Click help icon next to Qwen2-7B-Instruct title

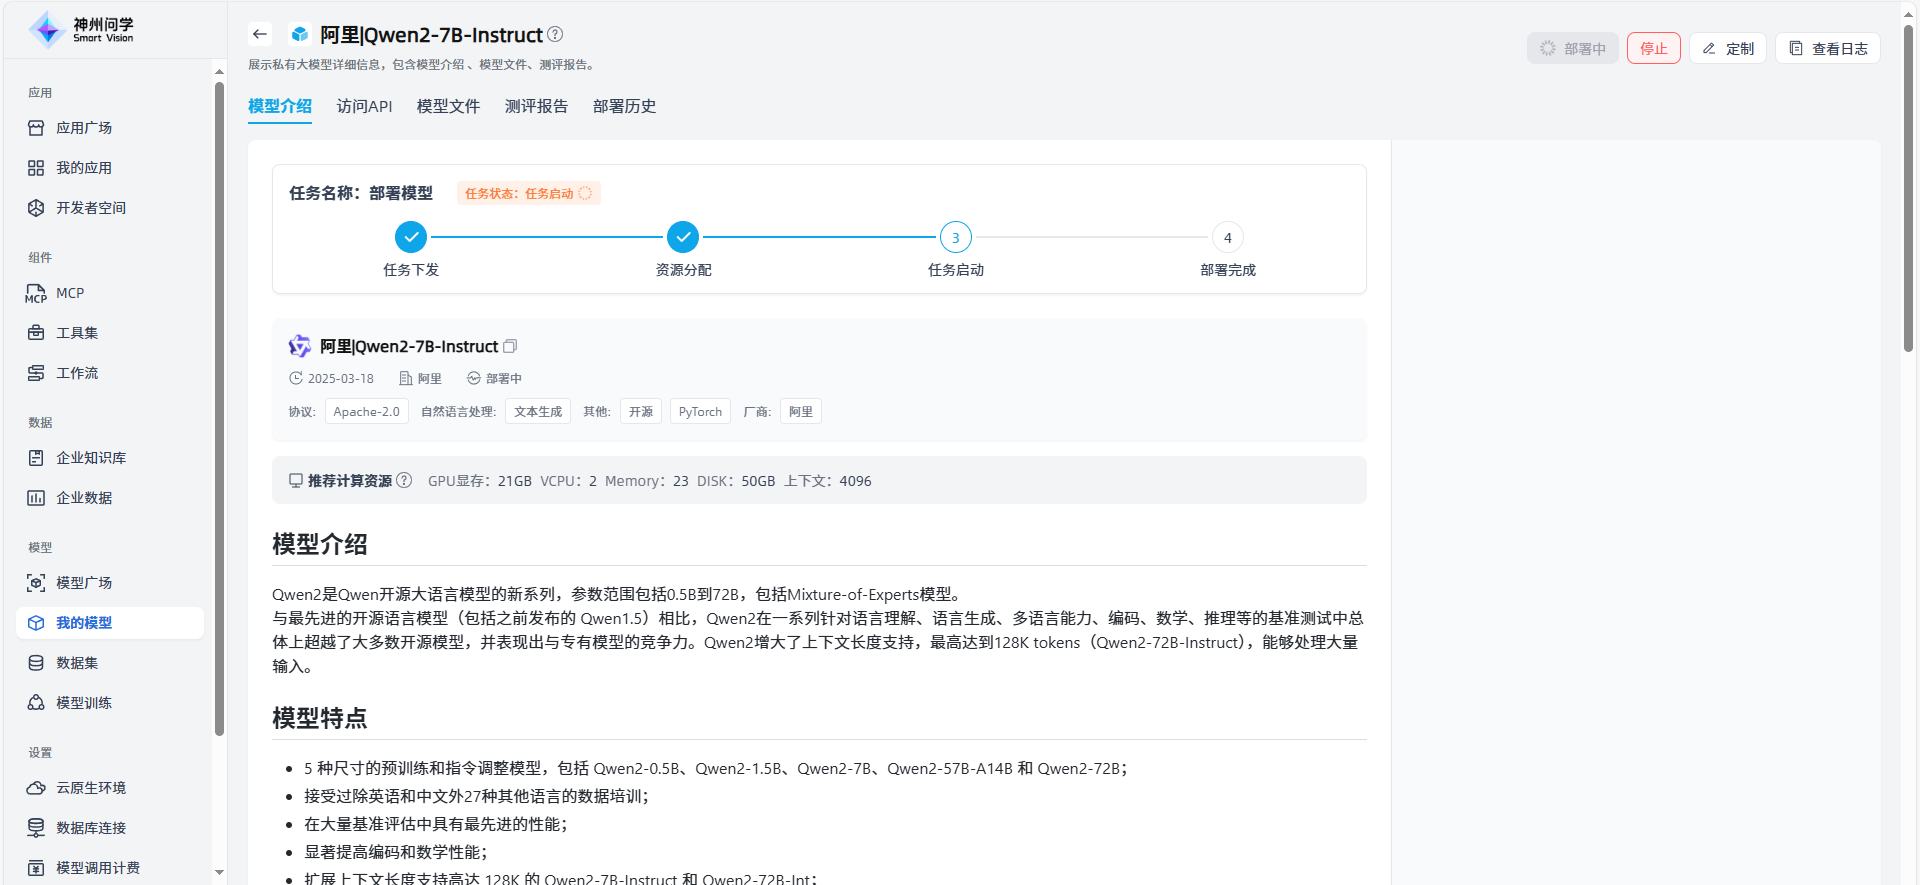555,34
